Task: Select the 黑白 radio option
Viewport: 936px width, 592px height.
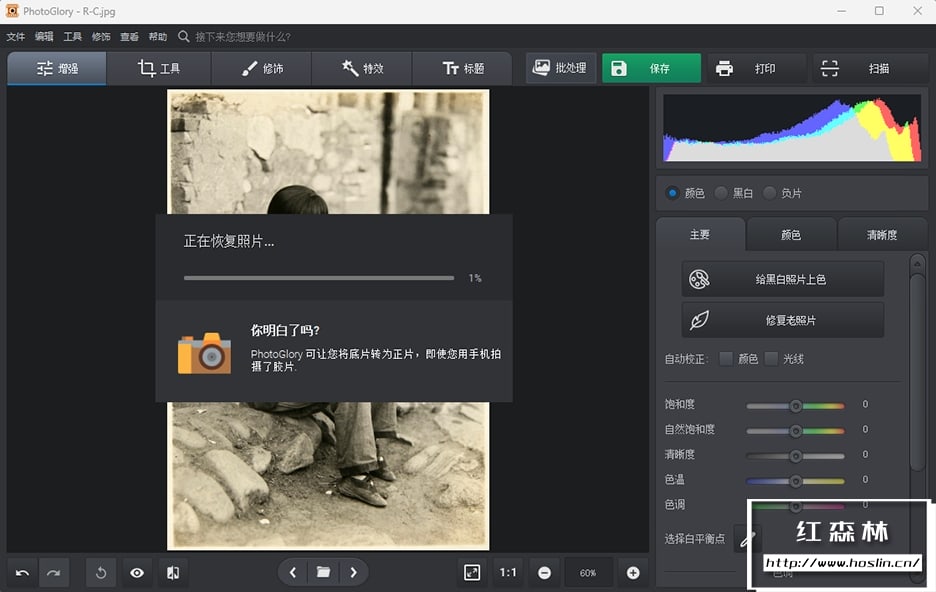Action: click(721, 193)
